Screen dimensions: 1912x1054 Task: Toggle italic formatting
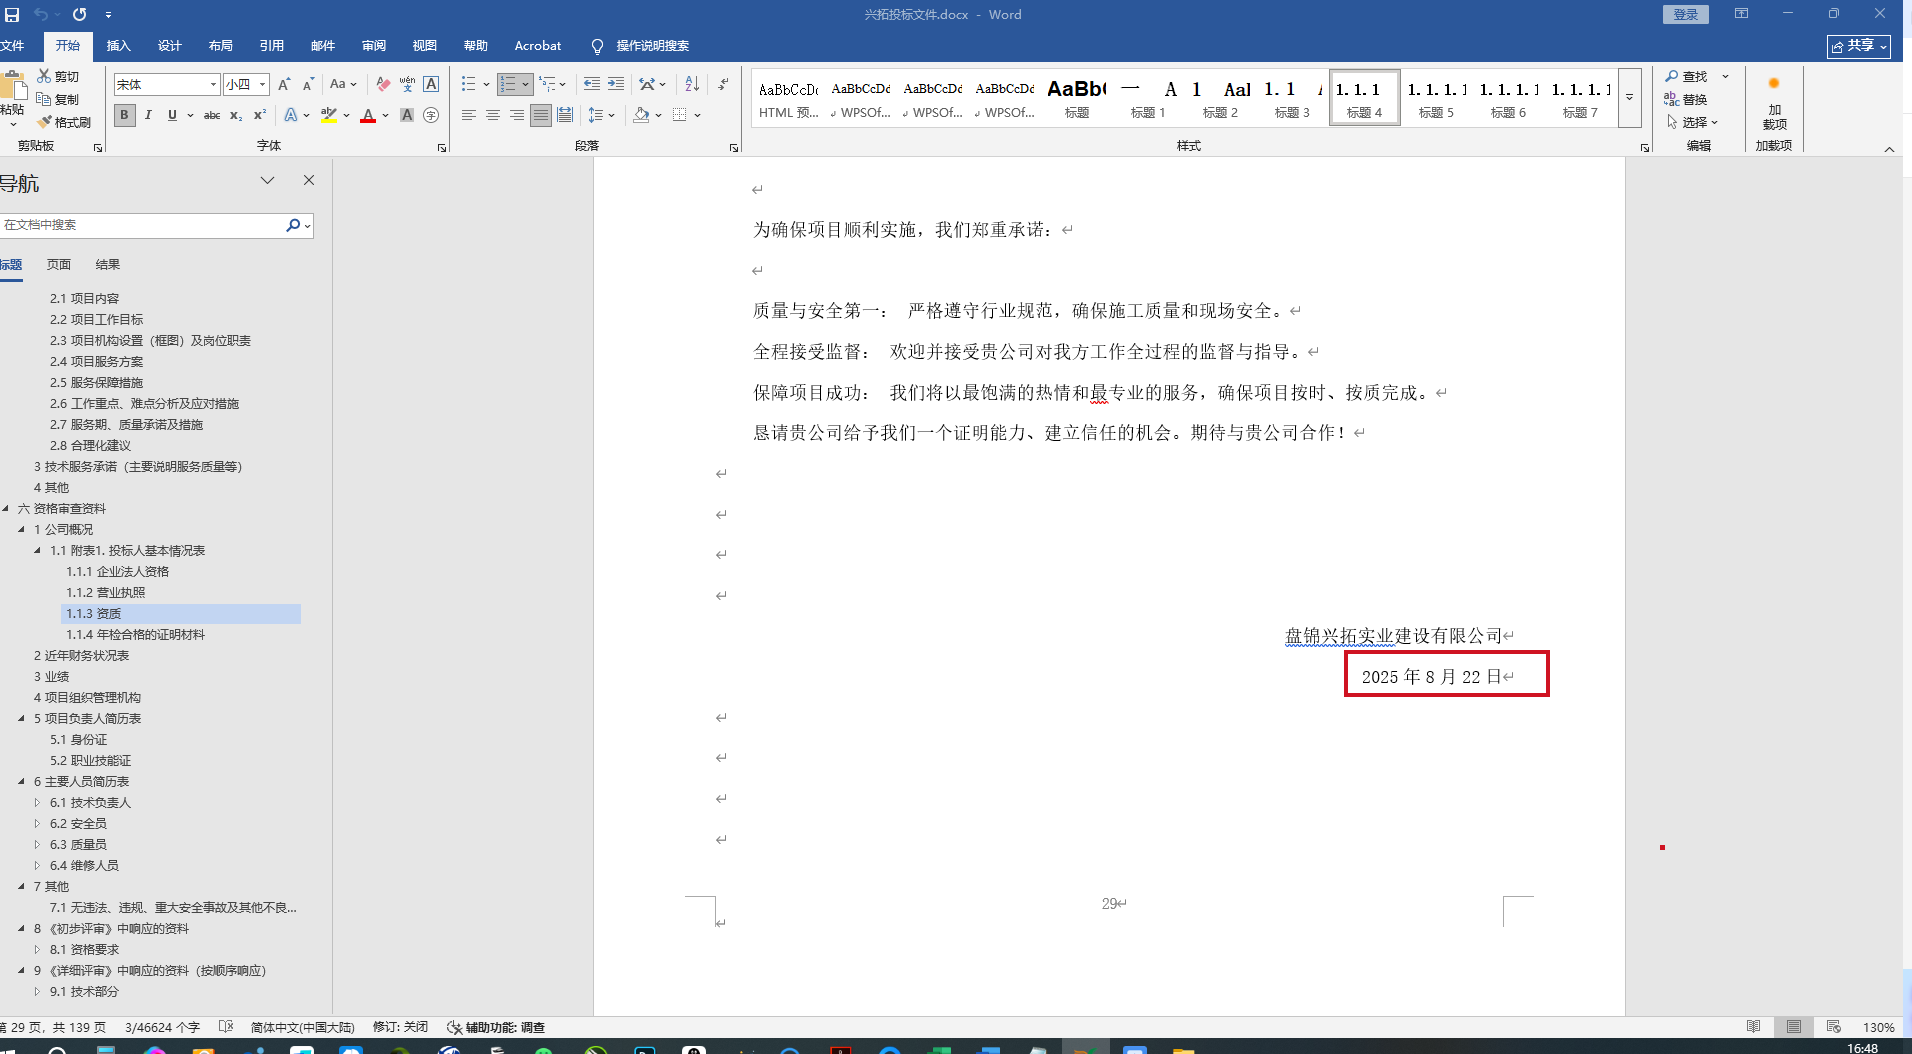(x=148, y=115)
